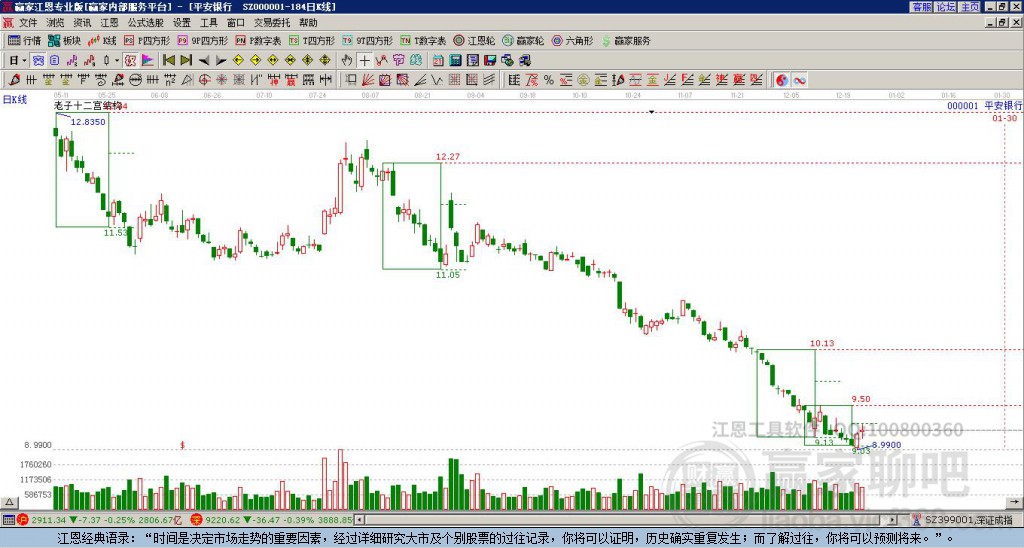Open the 交易委托 menu

click(x=272, y=23)
